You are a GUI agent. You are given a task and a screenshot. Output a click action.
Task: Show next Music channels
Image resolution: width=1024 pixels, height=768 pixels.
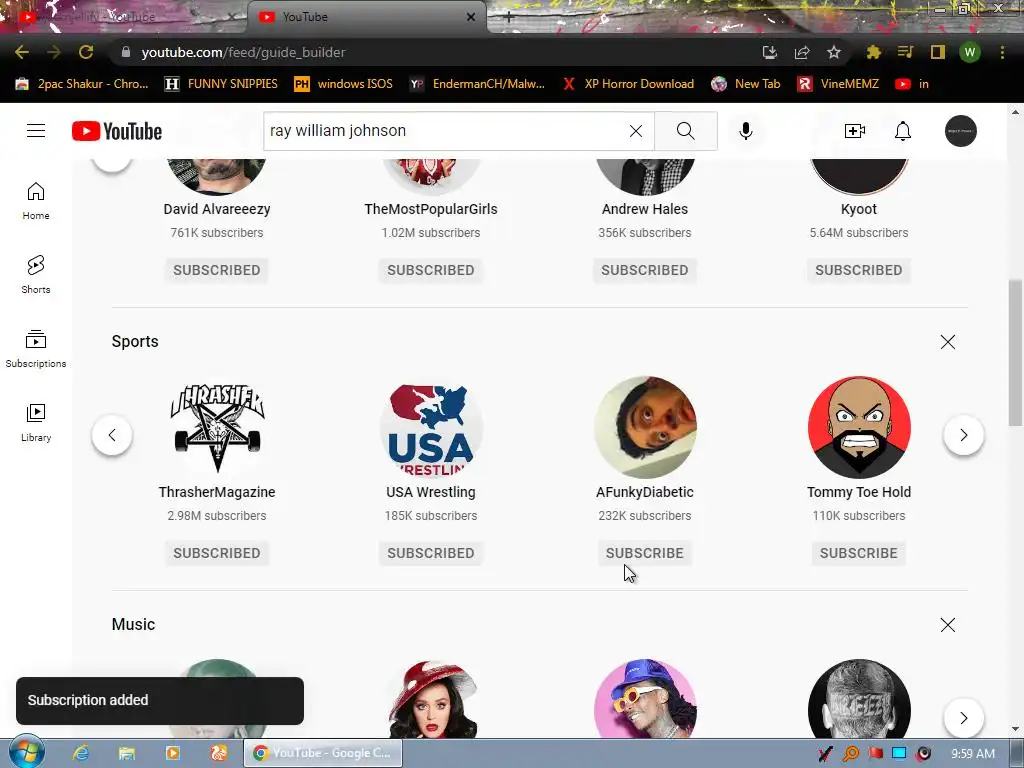coord(964,718)
